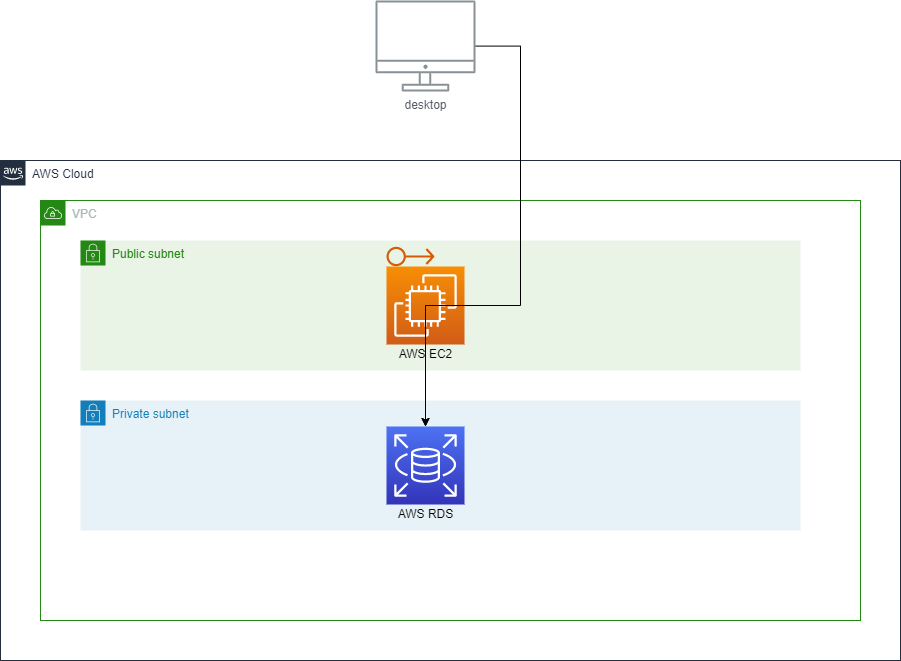Click the AWS RDS database icon
This screenshot has width=901, height=661.
point(425,466)
